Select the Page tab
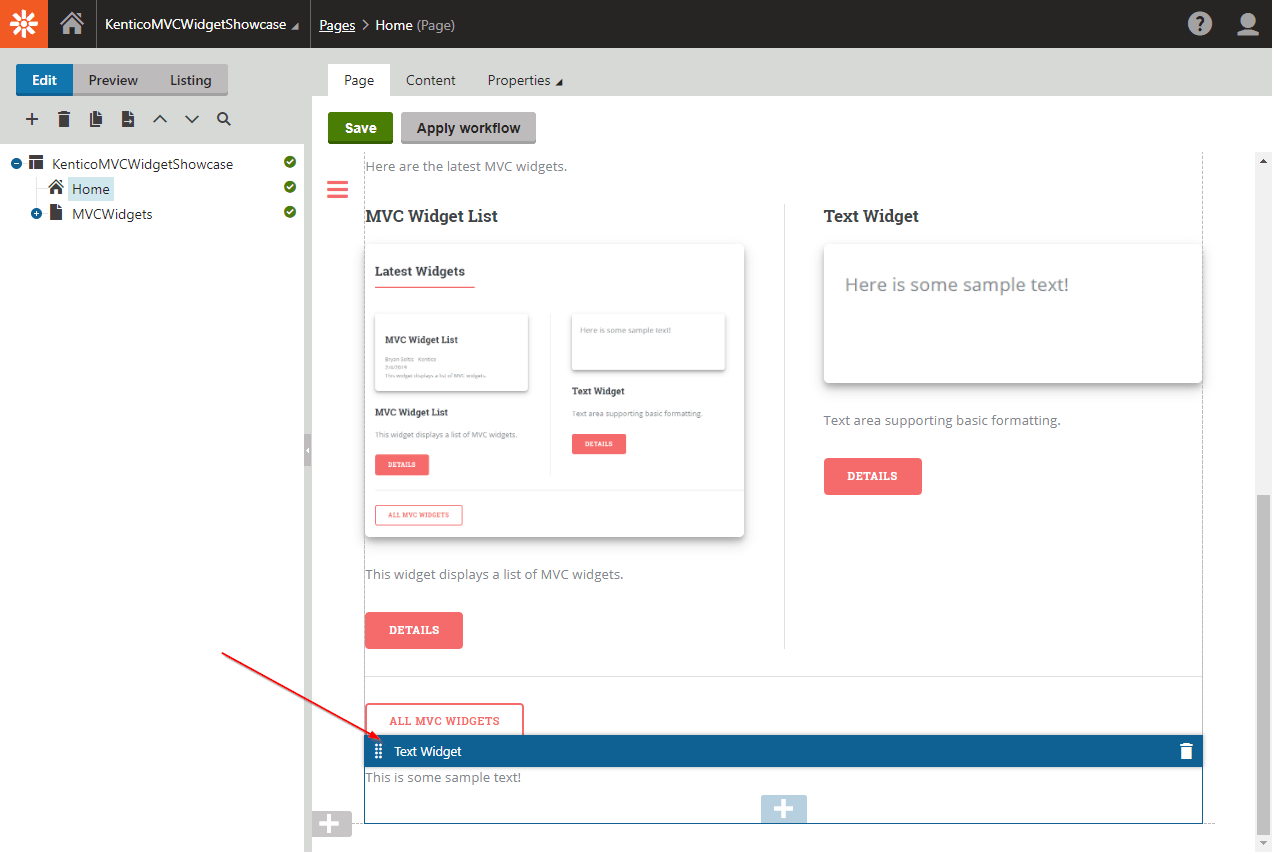 point(359,80)
